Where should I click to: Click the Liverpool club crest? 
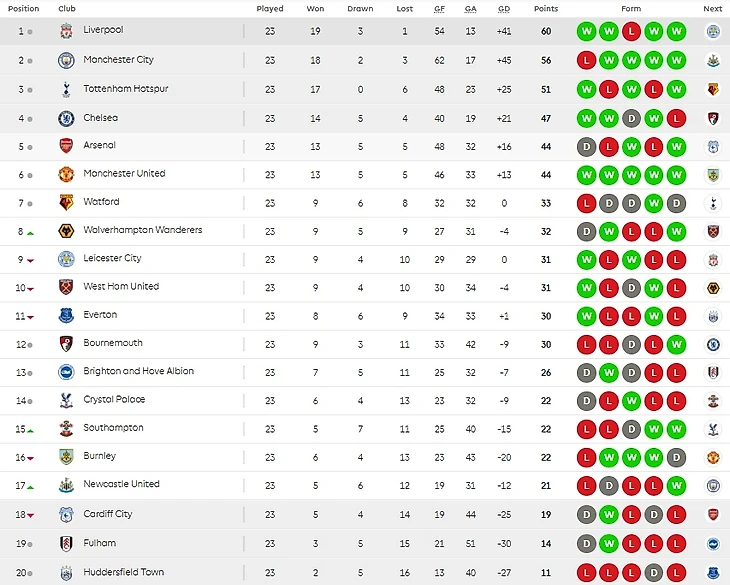click(x=66, y=32)
